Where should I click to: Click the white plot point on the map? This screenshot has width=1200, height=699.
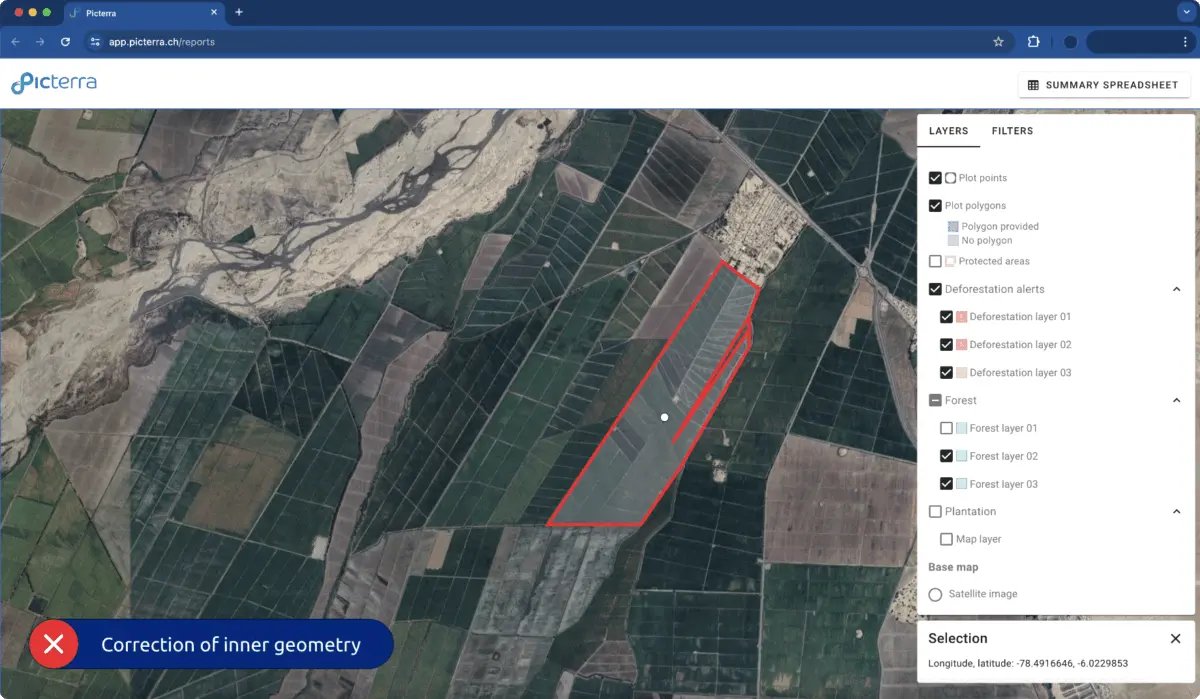click(x=664, y=417)
